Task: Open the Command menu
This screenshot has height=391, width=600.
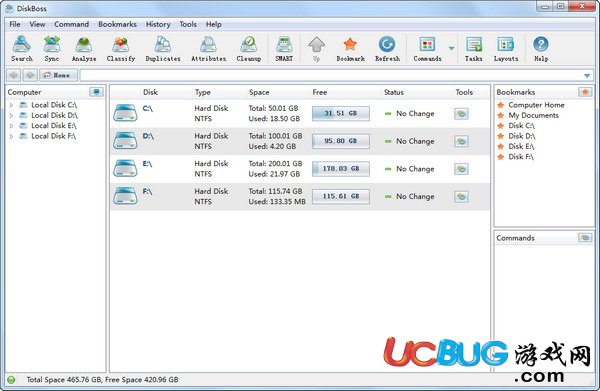Action: tap(71, 24)
